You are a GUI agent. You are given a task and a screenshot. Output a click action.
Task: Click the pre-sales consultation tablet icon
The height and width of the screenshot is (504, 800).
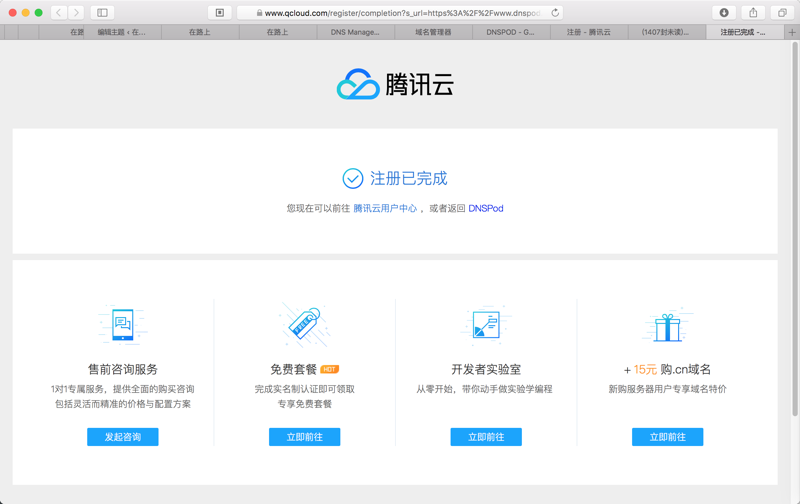(x=122, y=324)
